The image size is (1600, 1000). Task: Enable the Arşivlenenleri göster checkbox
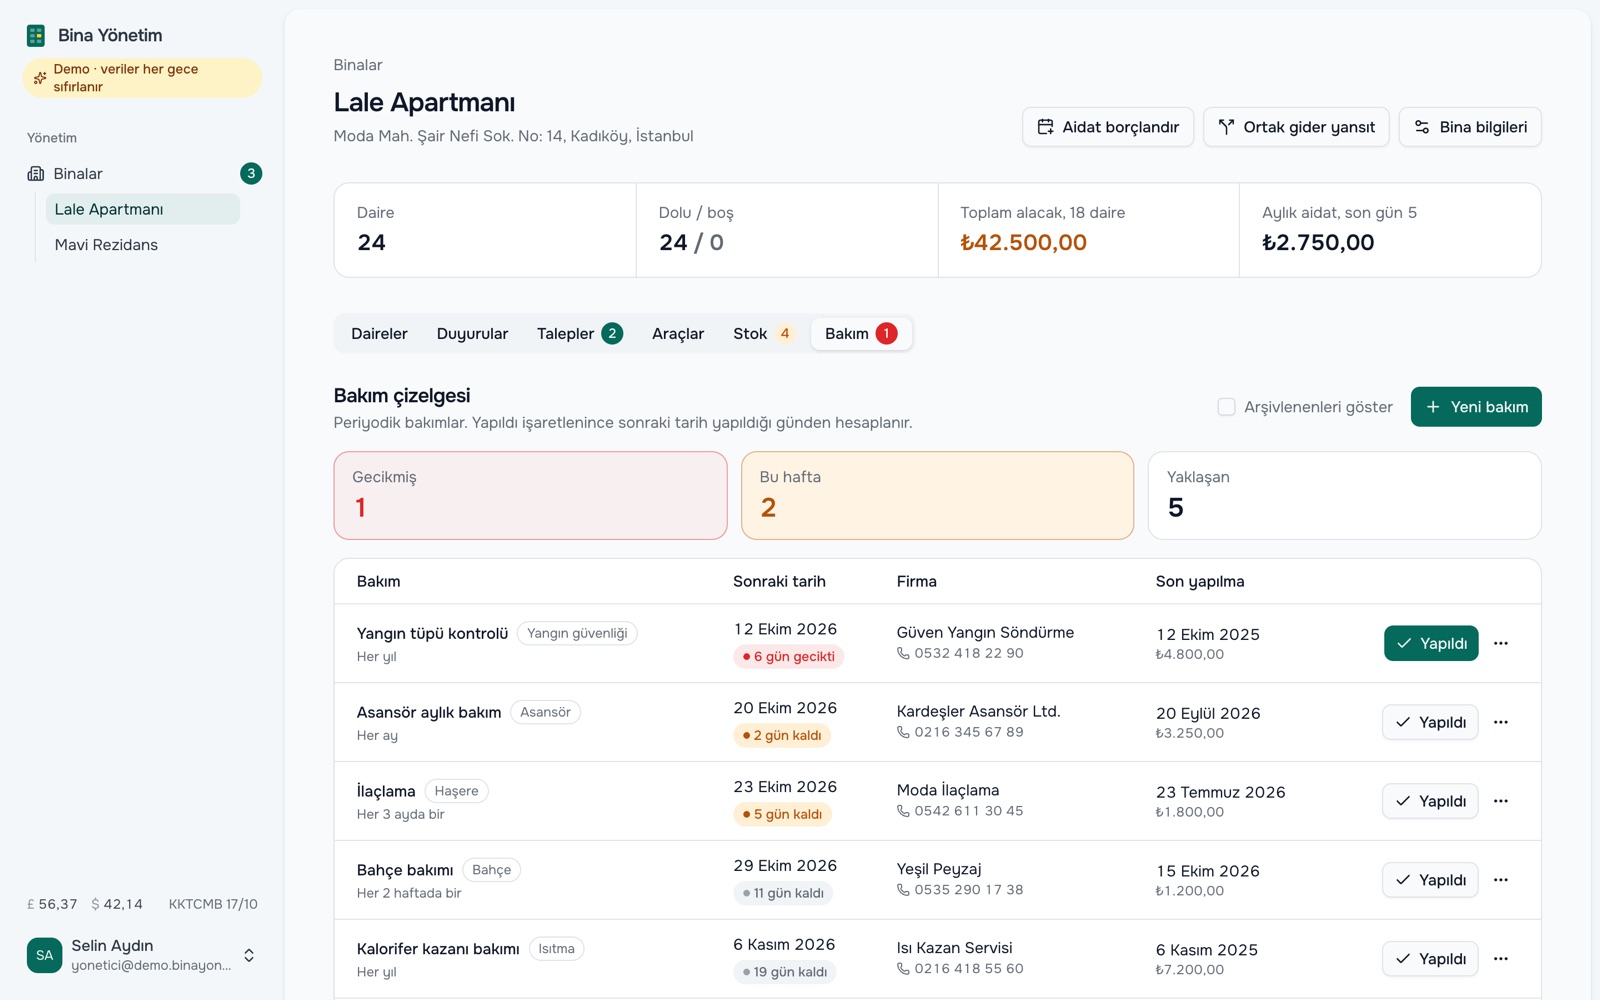(1226, 407)
